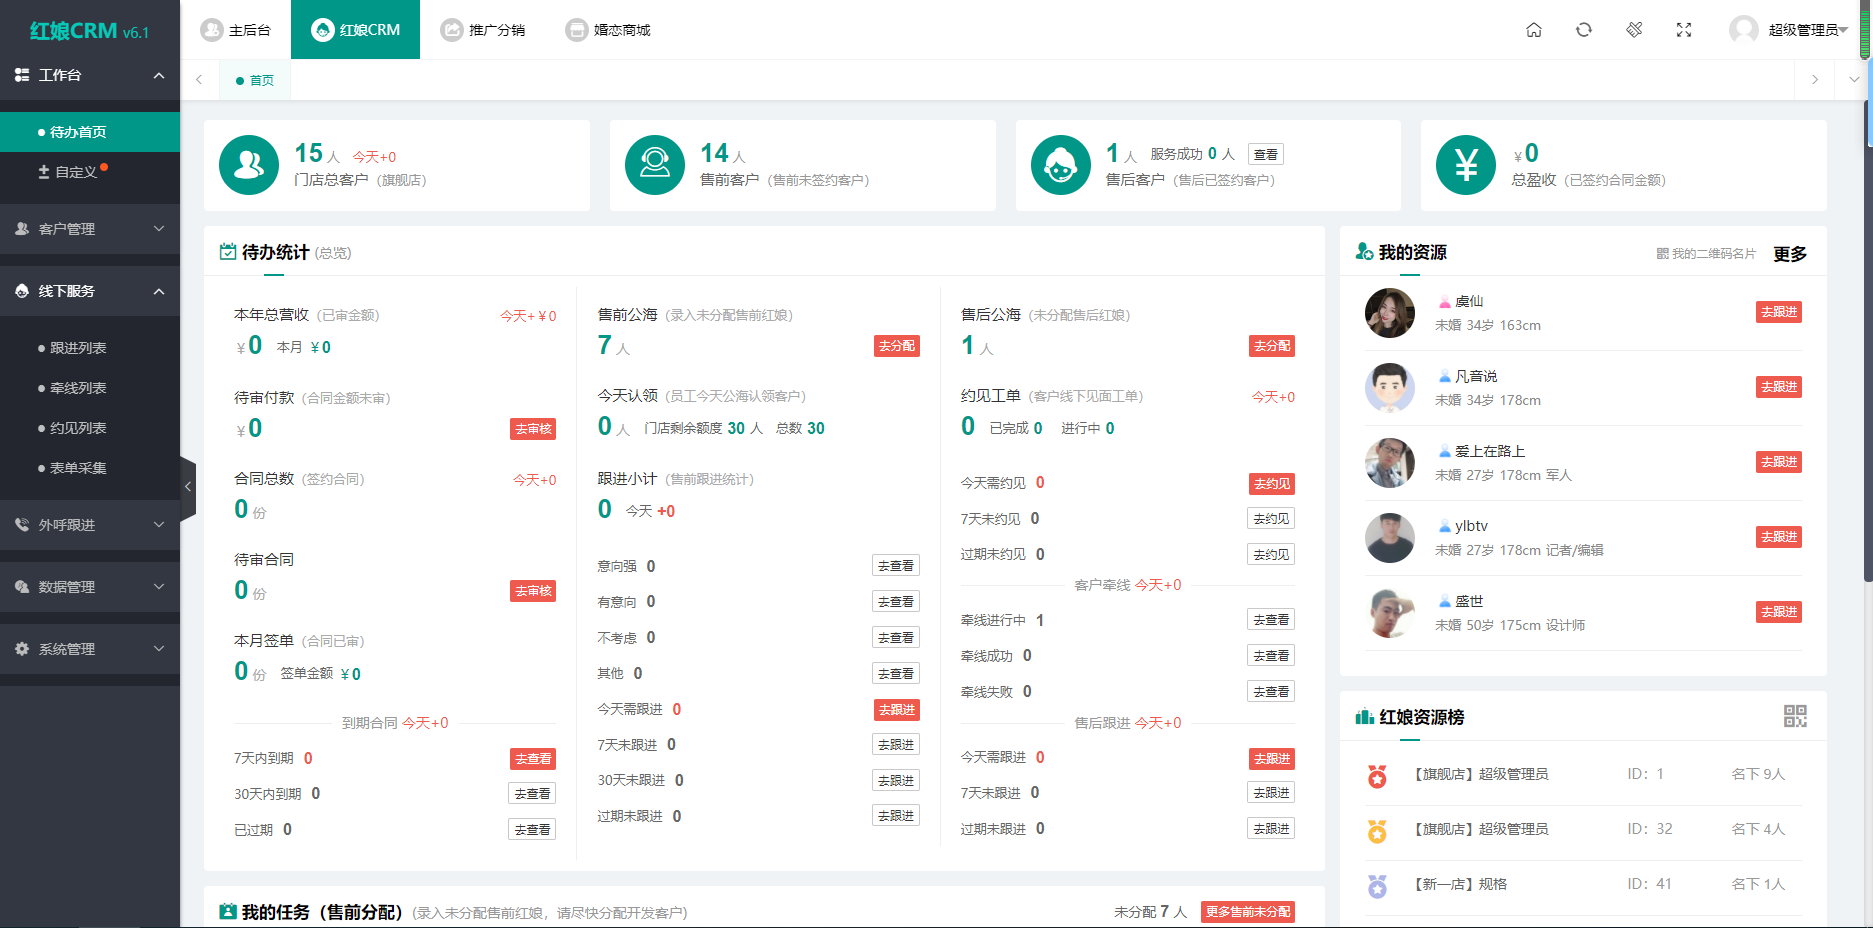
Task: Click the clear cache broom icon
Action: tap(1634, 30)
